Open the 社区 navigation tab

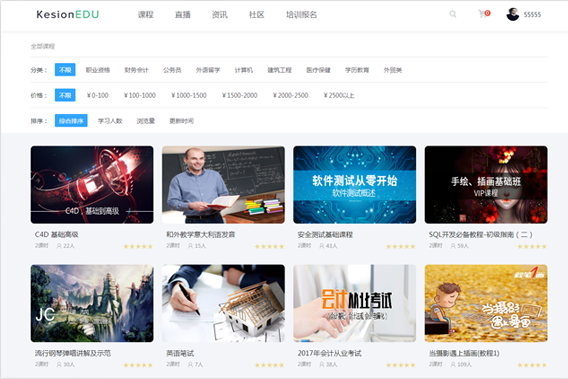(x=256, y=14)
